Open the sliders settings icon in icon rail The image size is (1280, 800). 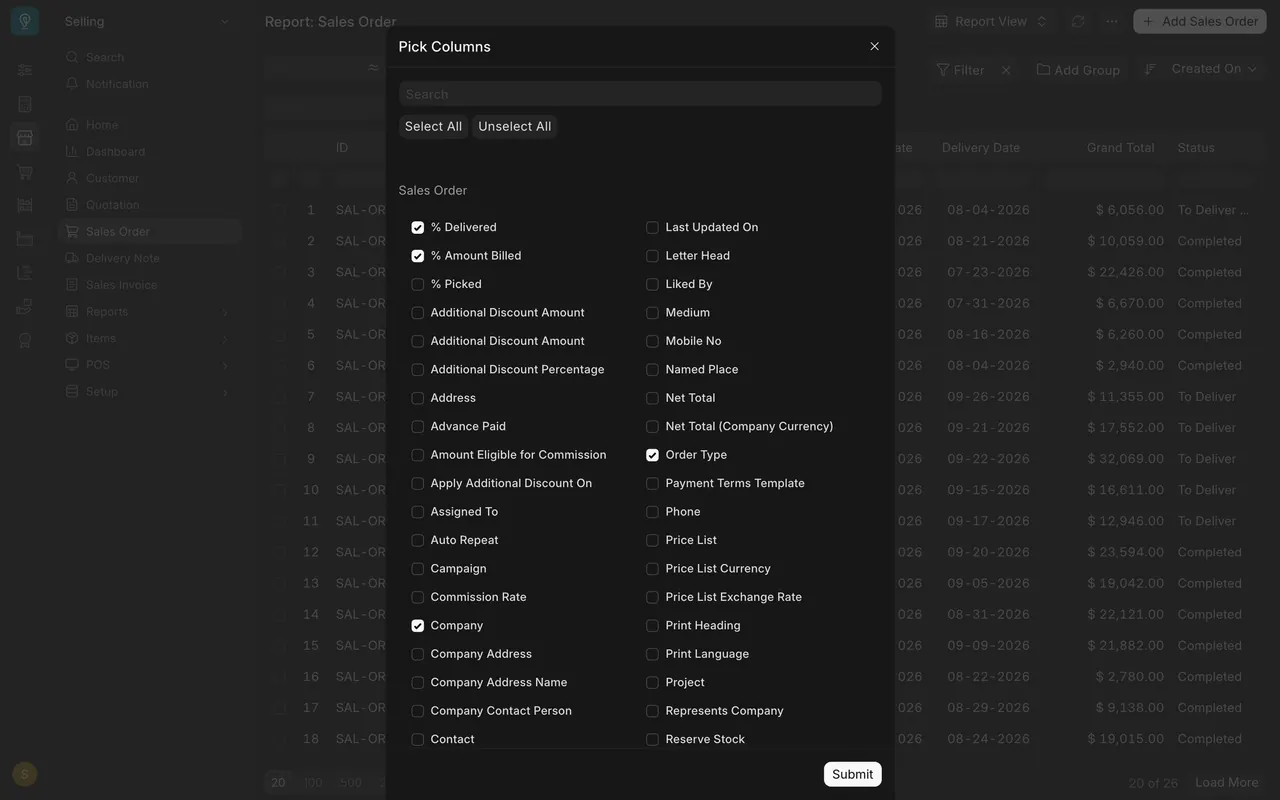point(25,70)
